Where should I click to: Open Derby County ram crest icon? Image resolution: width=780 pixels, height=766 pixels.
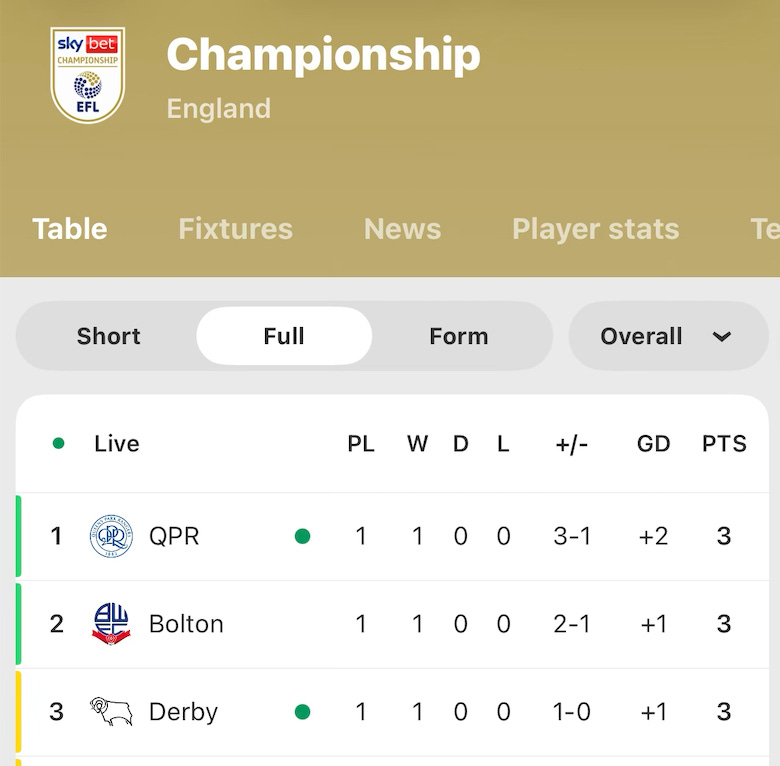coord(111,711)
